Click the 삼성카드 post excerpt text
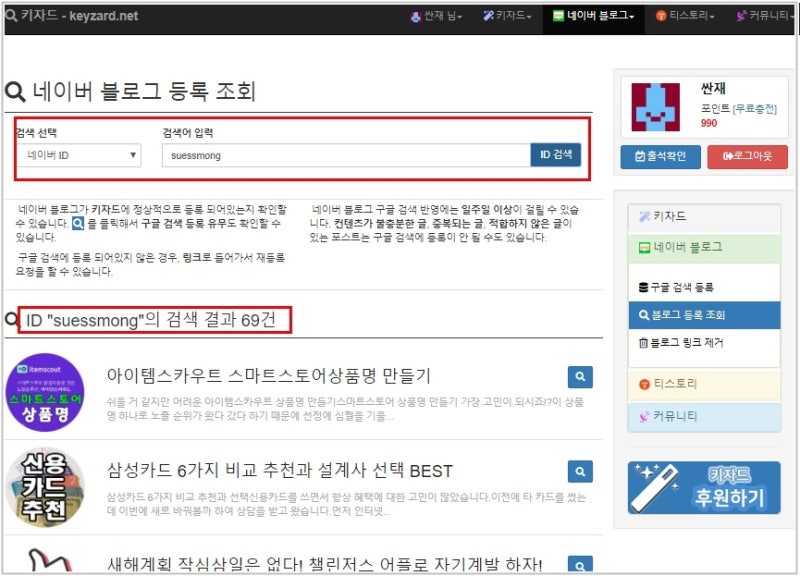This screenshot has height=576, width=800. [x=346, y=504]
